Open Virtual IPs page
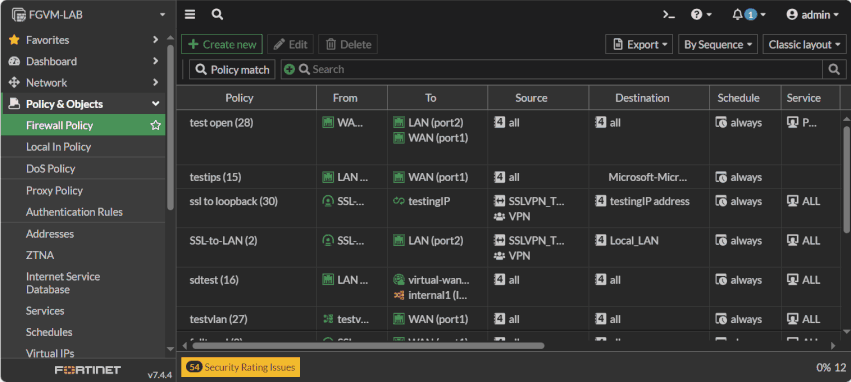 tap(50, 353)
